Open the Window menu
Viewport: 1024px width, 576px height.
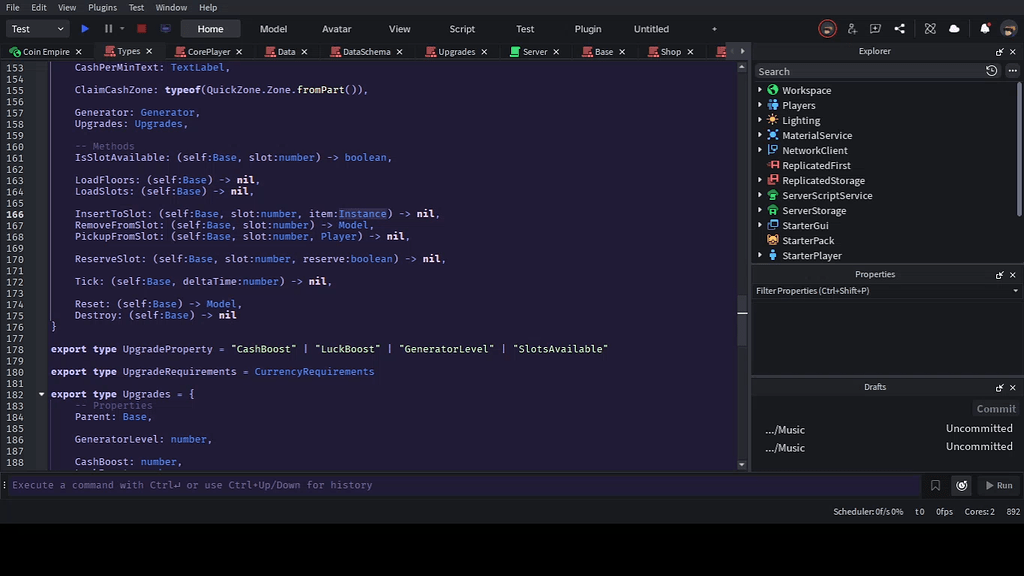click(171, 7)
